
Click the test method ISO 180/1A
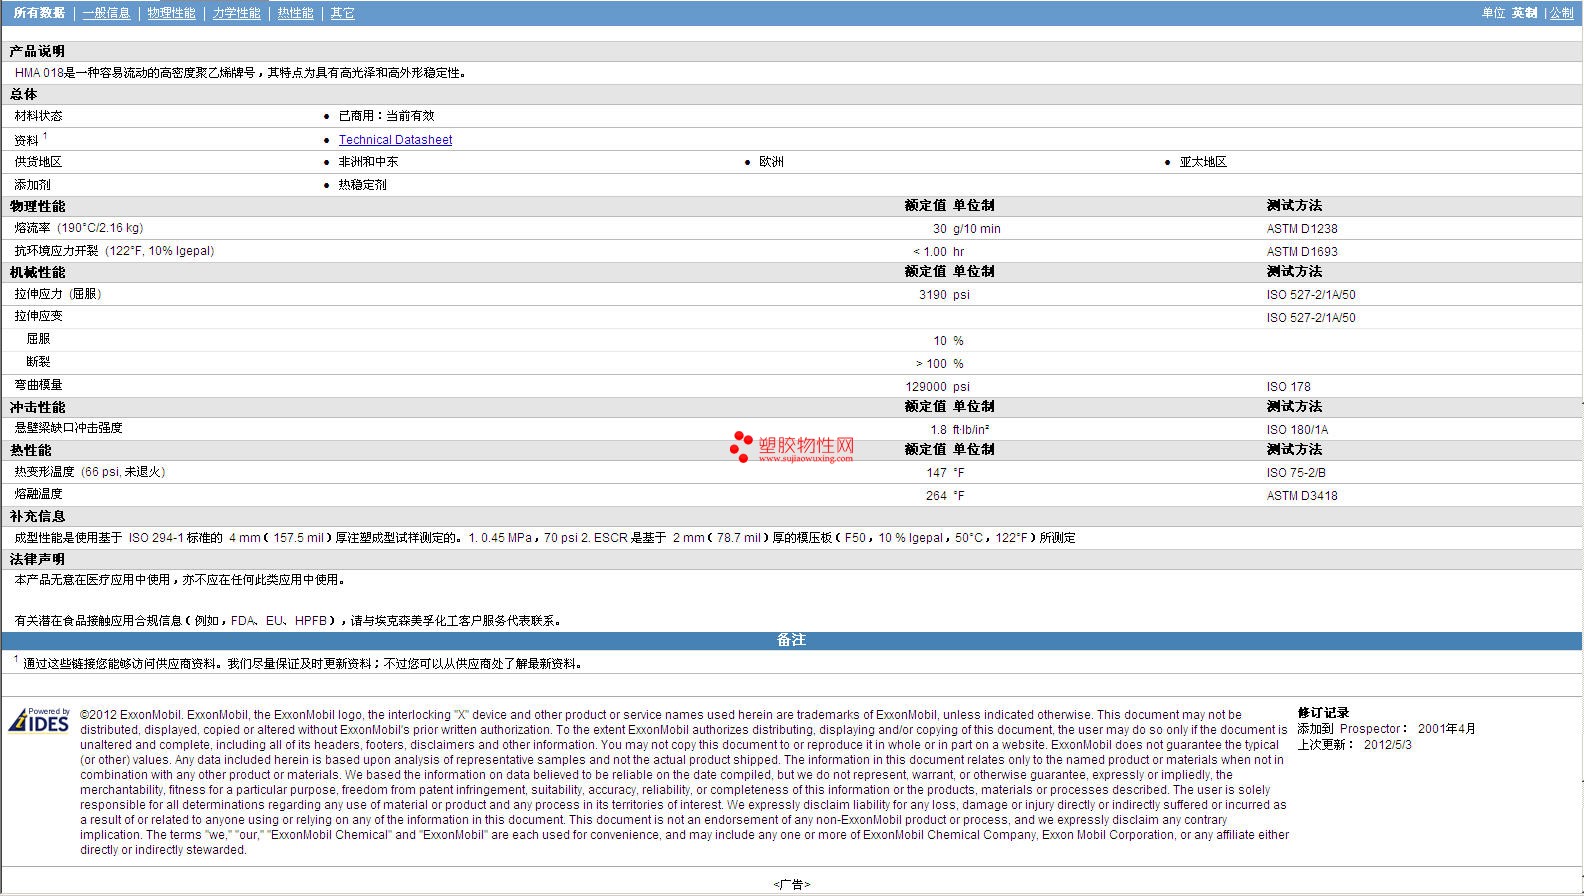(x=1297, y=430)
